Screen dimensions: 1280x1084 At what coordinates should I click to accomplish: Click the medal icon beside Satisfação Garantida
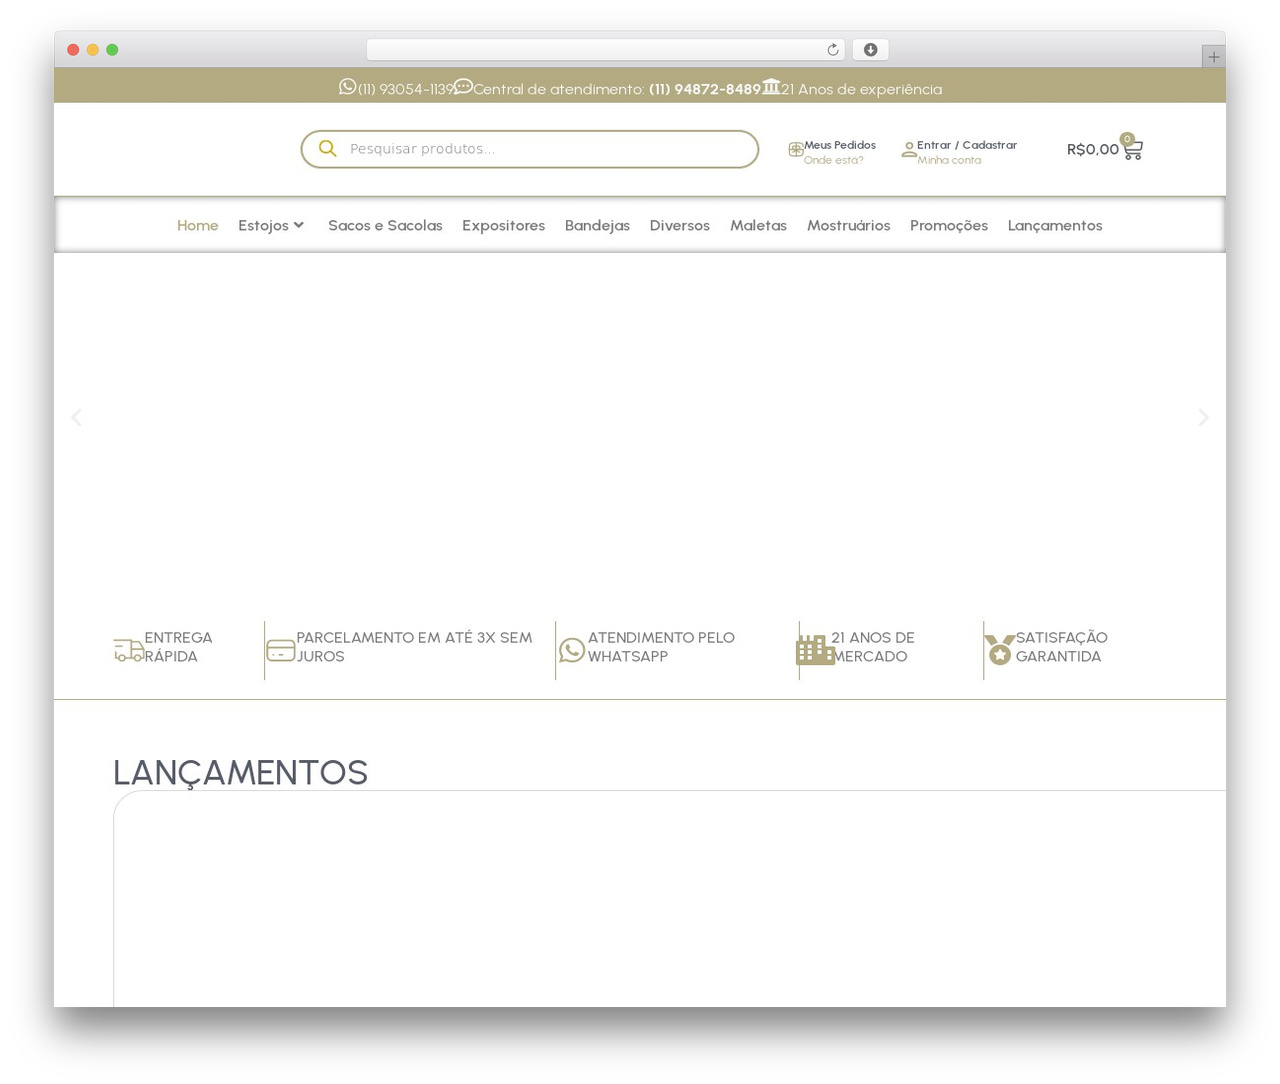click(x=1000, y=650)
